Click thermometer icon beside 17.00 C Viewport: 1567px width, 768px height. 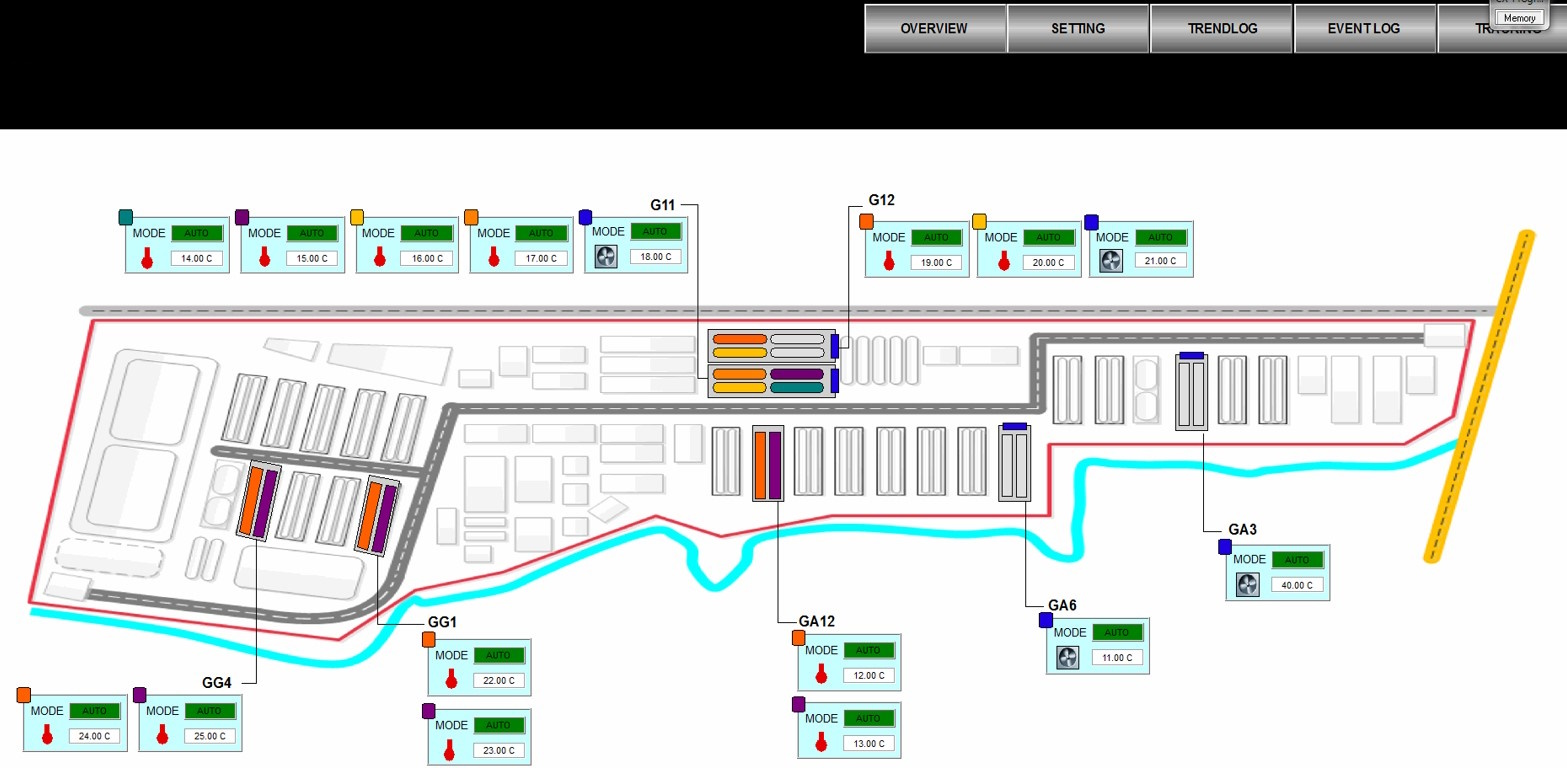pyautogui.click(x=493, y=257)
